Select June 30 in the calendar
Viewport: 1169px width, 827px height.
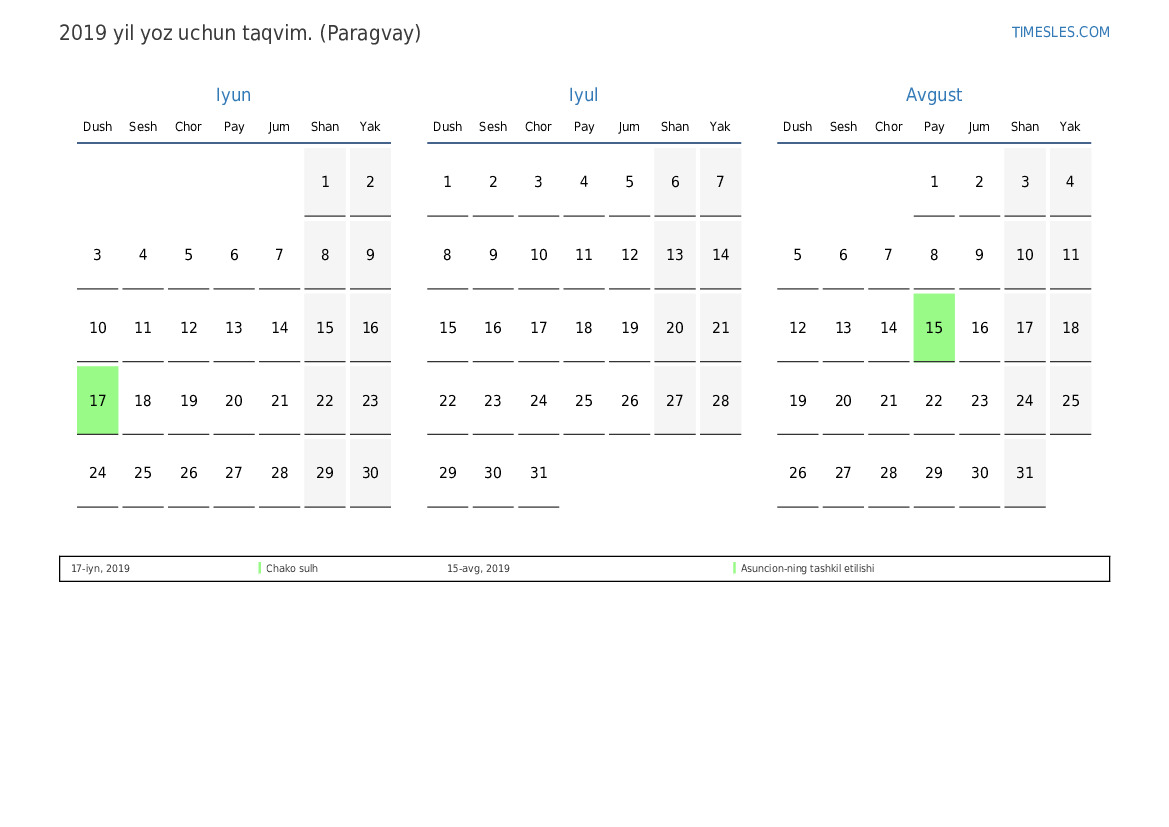coord(370,473)
